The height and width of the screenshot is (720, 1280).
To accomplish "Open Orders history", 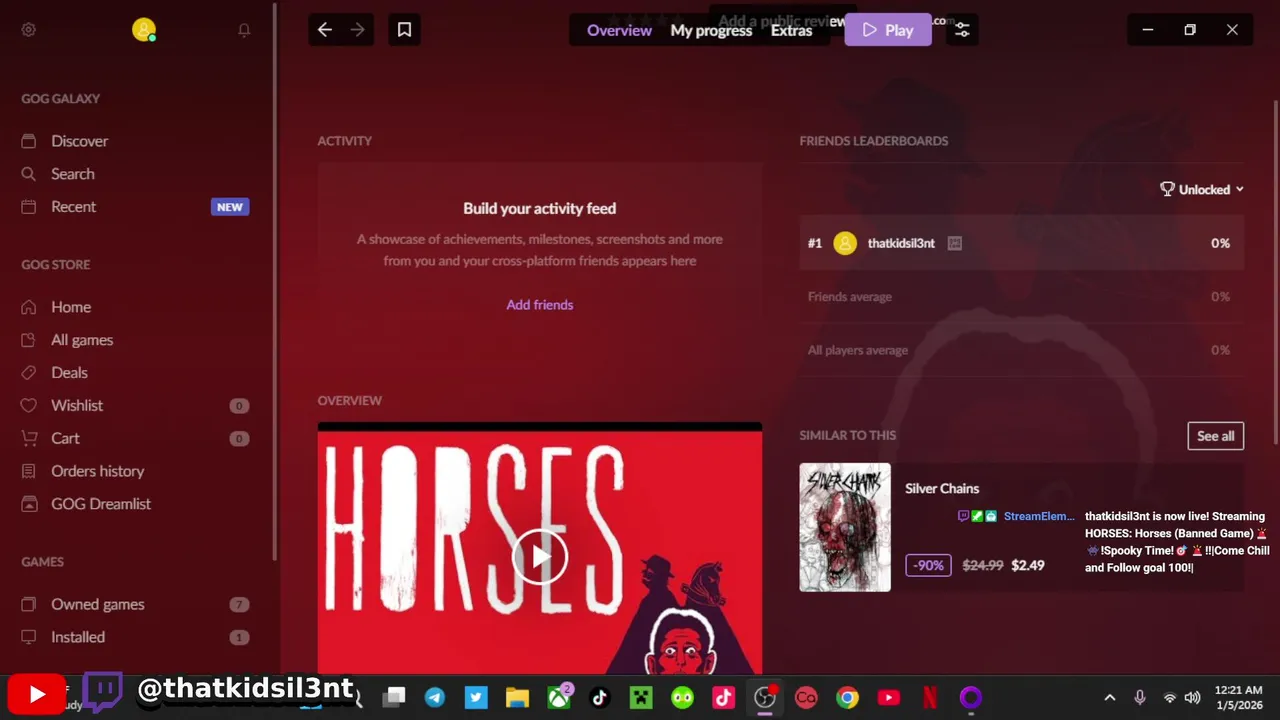I will point(97,471).
